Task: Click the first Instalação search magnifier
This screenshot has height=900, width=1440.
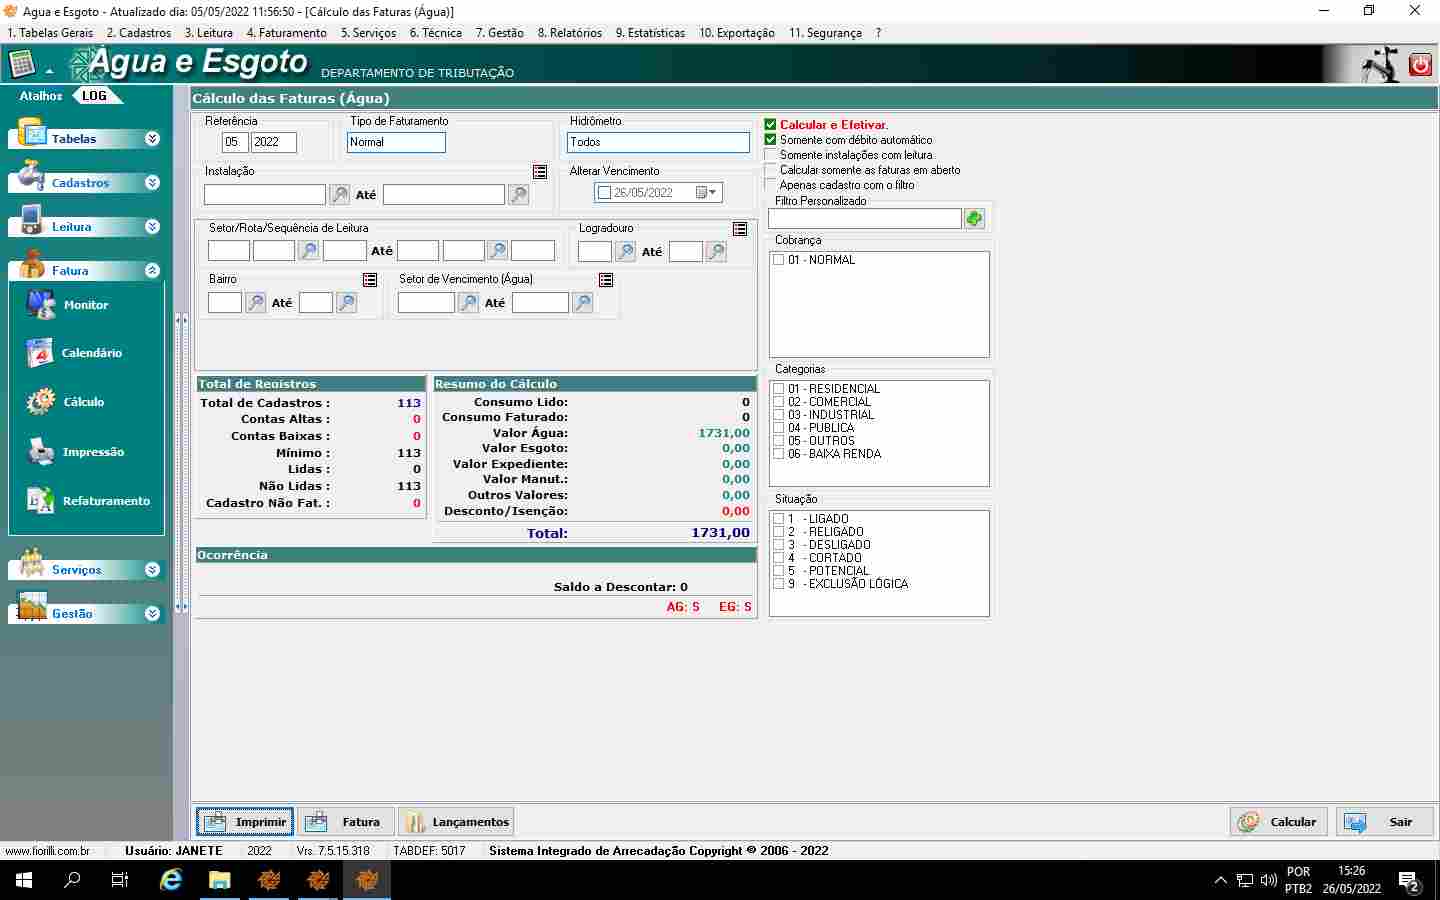Action: pos(340,195)
